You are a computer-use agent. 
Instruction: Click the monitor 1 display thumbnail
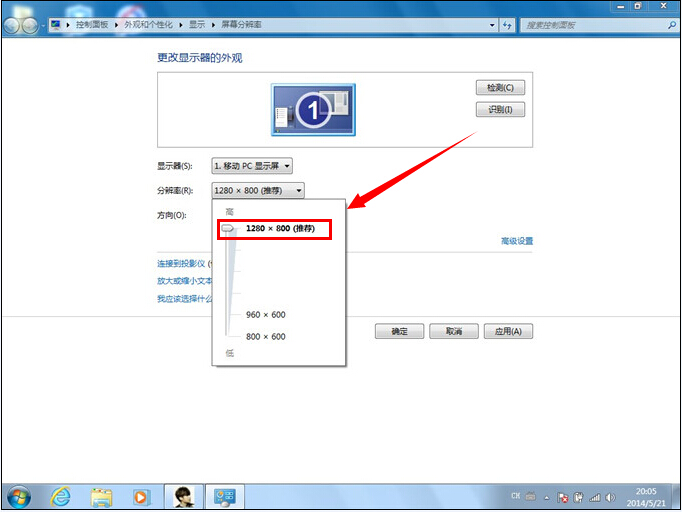[x=313, y=109]
